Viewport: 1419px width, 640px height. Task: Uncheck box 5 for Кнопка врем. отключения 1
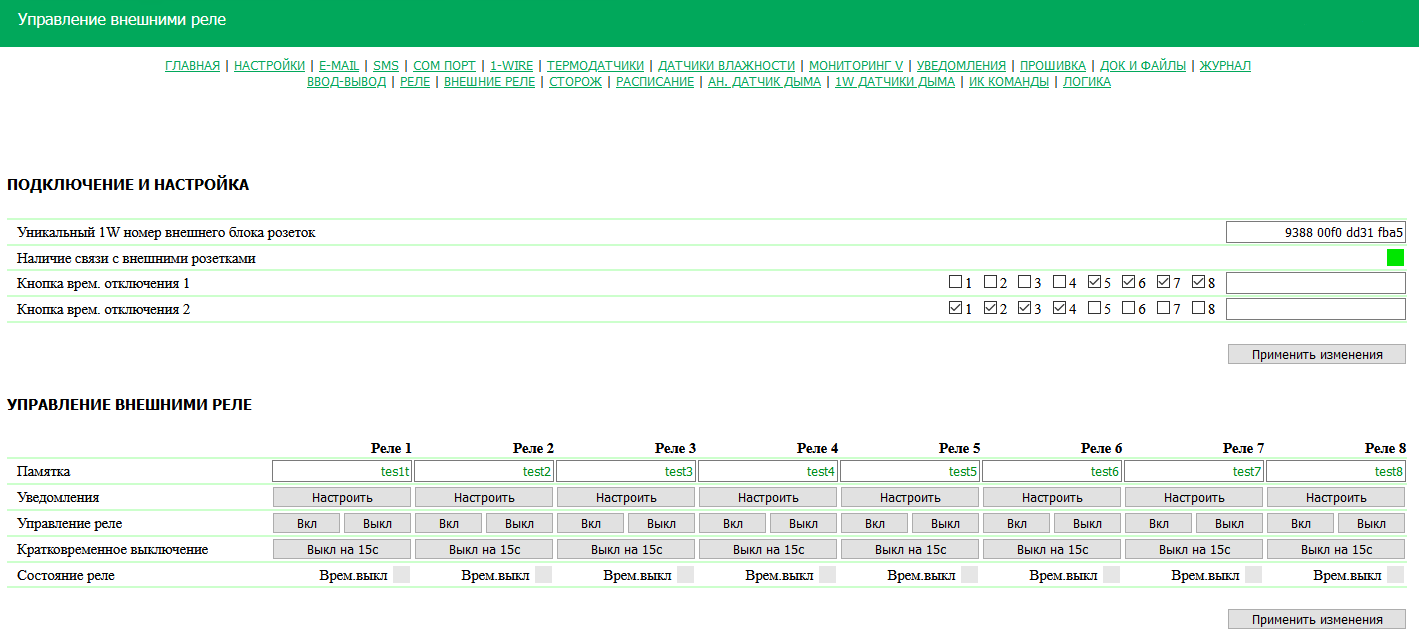(x=1094, y=283)
